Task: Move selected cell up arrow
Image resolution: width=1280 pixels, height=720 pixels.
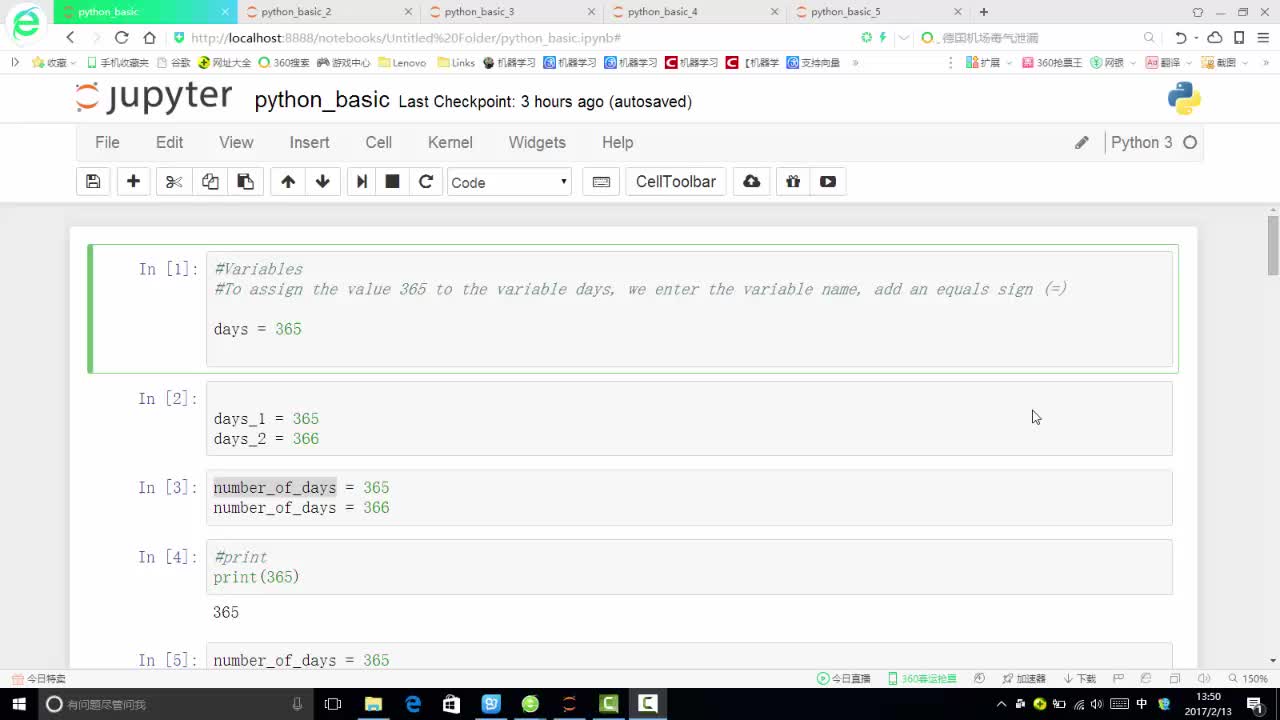Action: [x=288, y=182]
